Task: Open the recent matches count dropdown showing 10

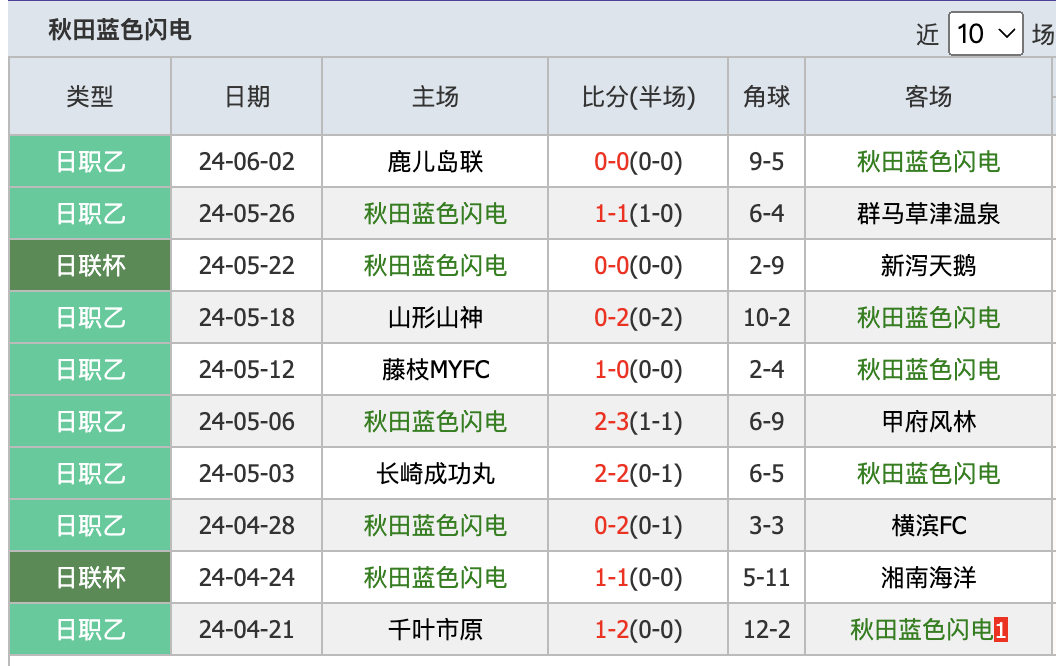Action: click(985, 33)
